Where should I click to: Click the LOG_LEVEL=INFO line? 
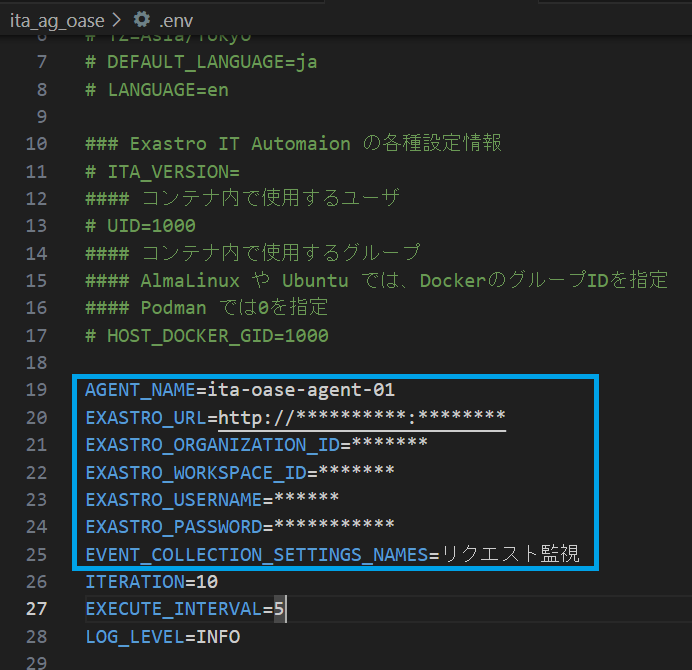pos(162,636)
